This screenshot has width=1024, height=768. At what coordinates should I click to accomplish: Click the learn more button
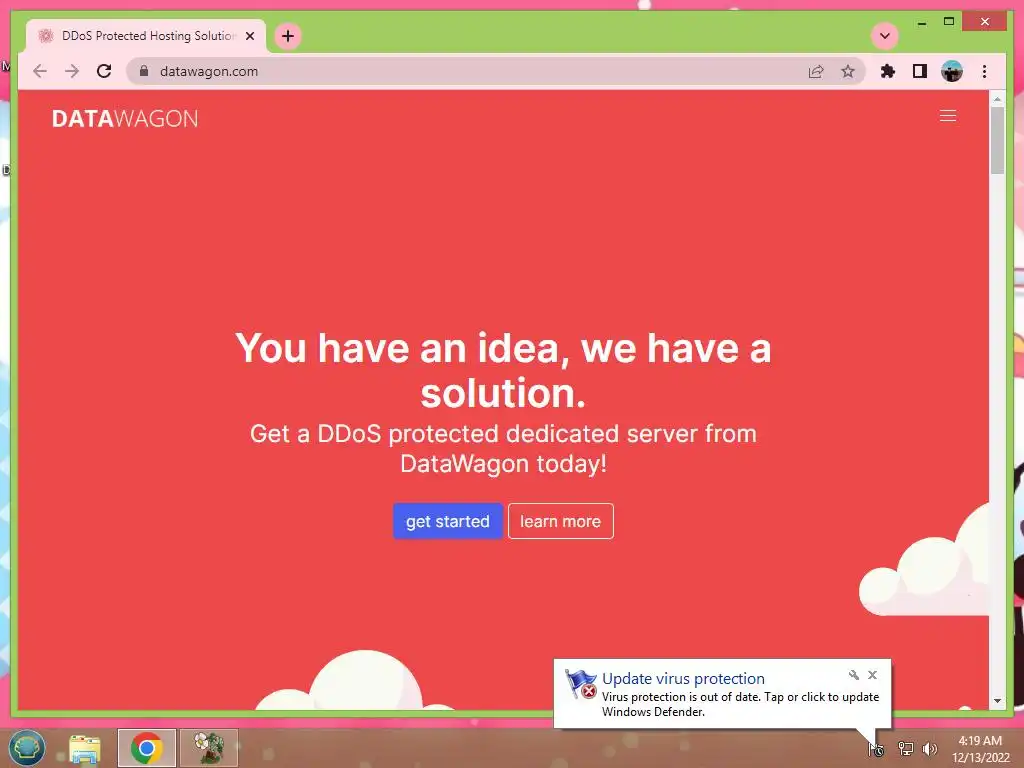coord(560,521)
